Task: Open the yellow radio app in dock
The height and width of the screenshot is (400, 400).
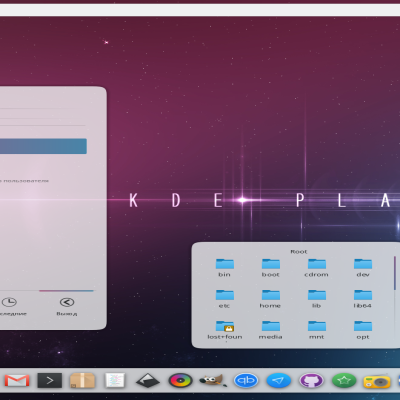Action: point(377,381)
